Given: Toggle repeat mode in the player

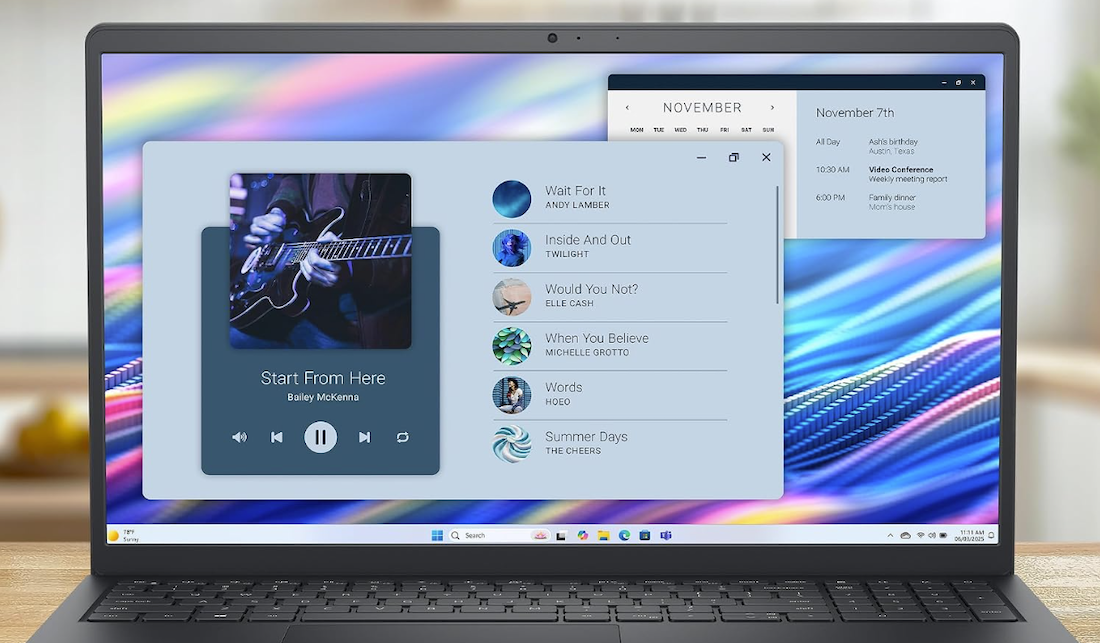Looking at the screenshot, I should (x=403, y=437).
